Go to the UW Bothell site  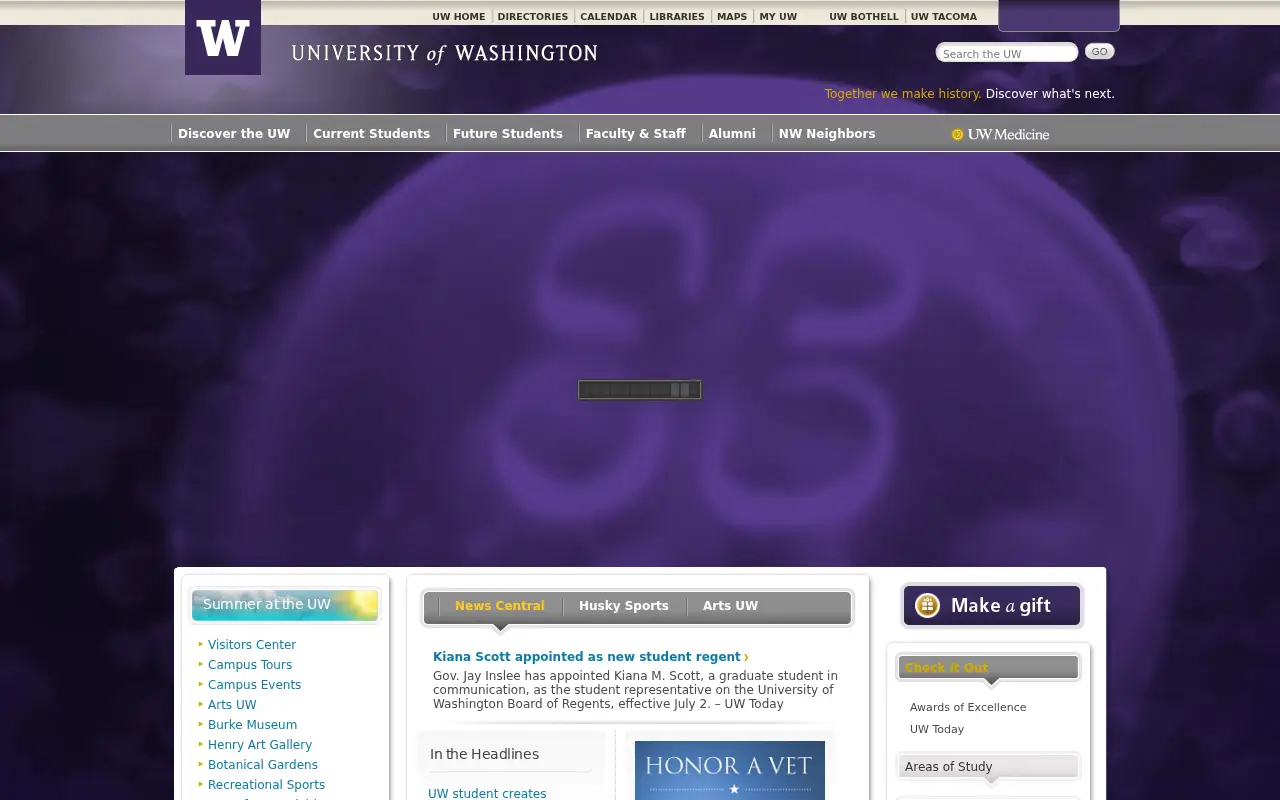pyautogui.click(x=864, y=17)
